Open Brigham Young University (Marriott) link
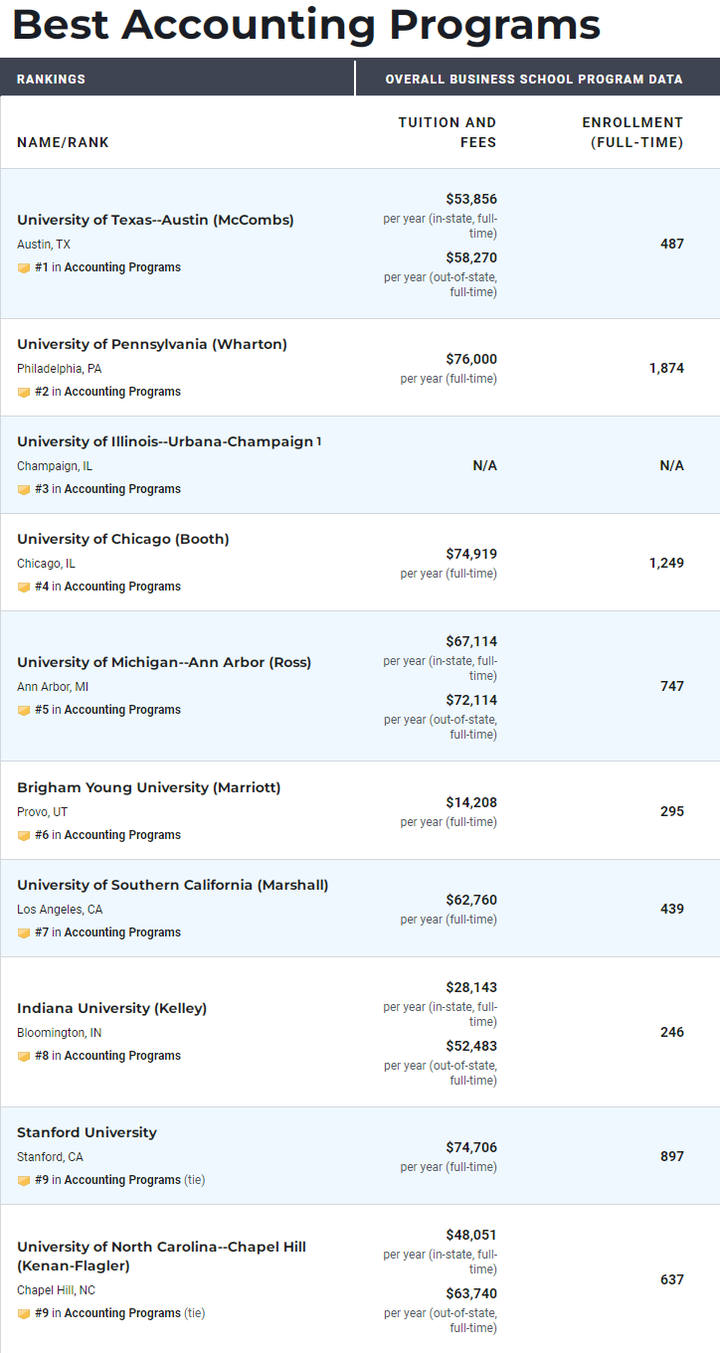 tap(149, 788)
